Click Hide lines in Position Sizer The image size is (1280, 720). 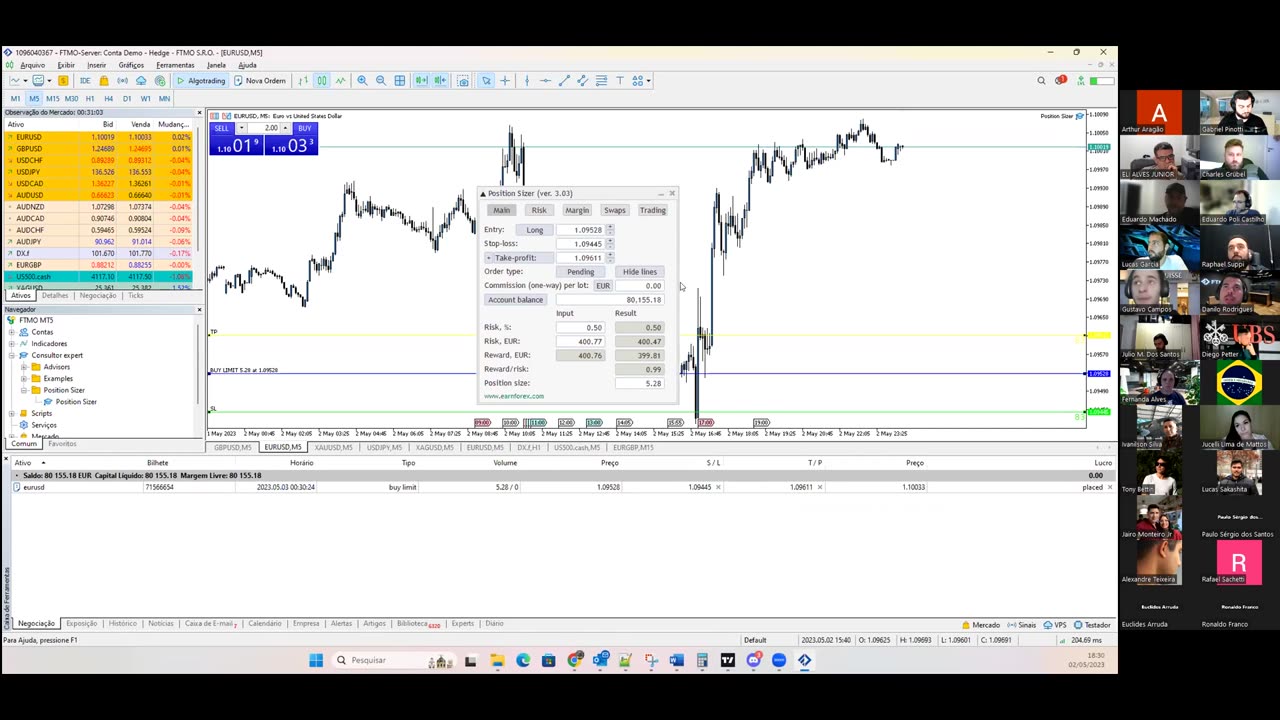pyautogui.click(x=640, y=272)
